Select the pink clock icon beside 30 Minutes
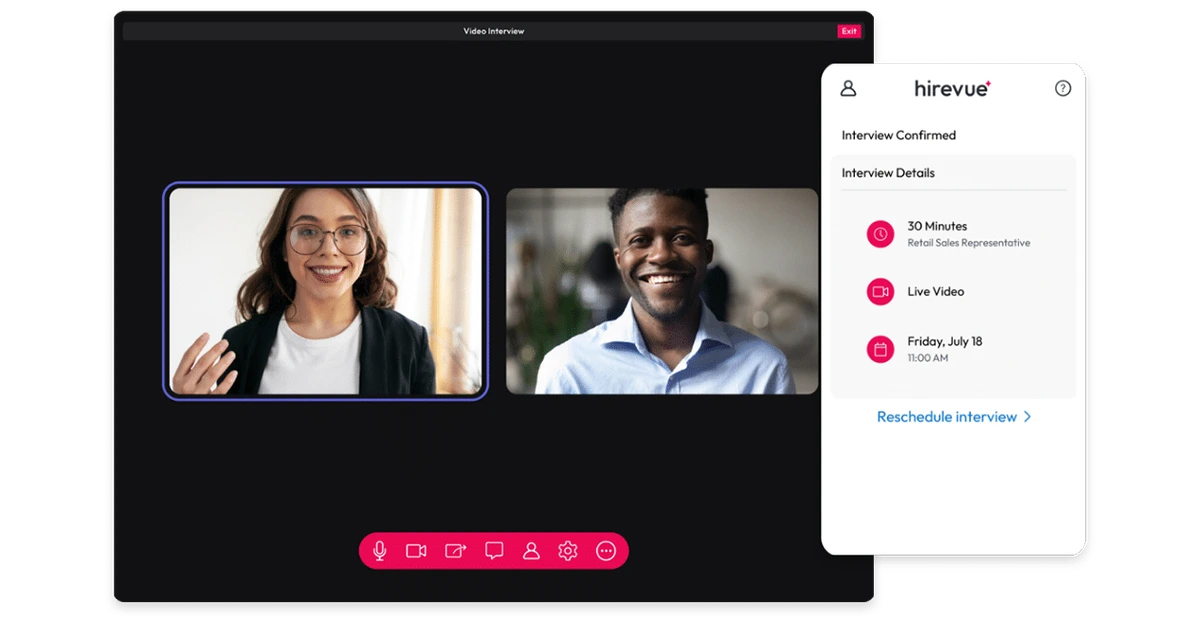The height and width of the screenshot is (624, 1200). point(880,234)
